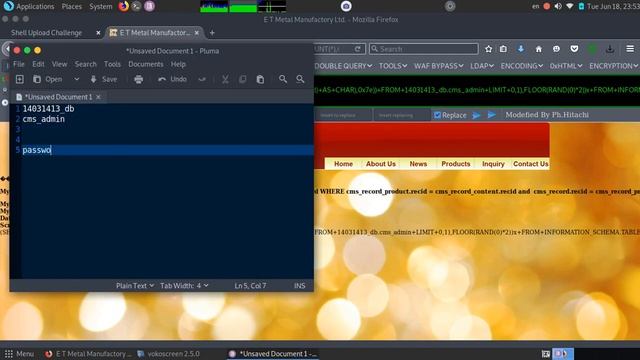Expand the Open recent files dropdown arrow
The image size is (640, 360).
coord(76,79)
